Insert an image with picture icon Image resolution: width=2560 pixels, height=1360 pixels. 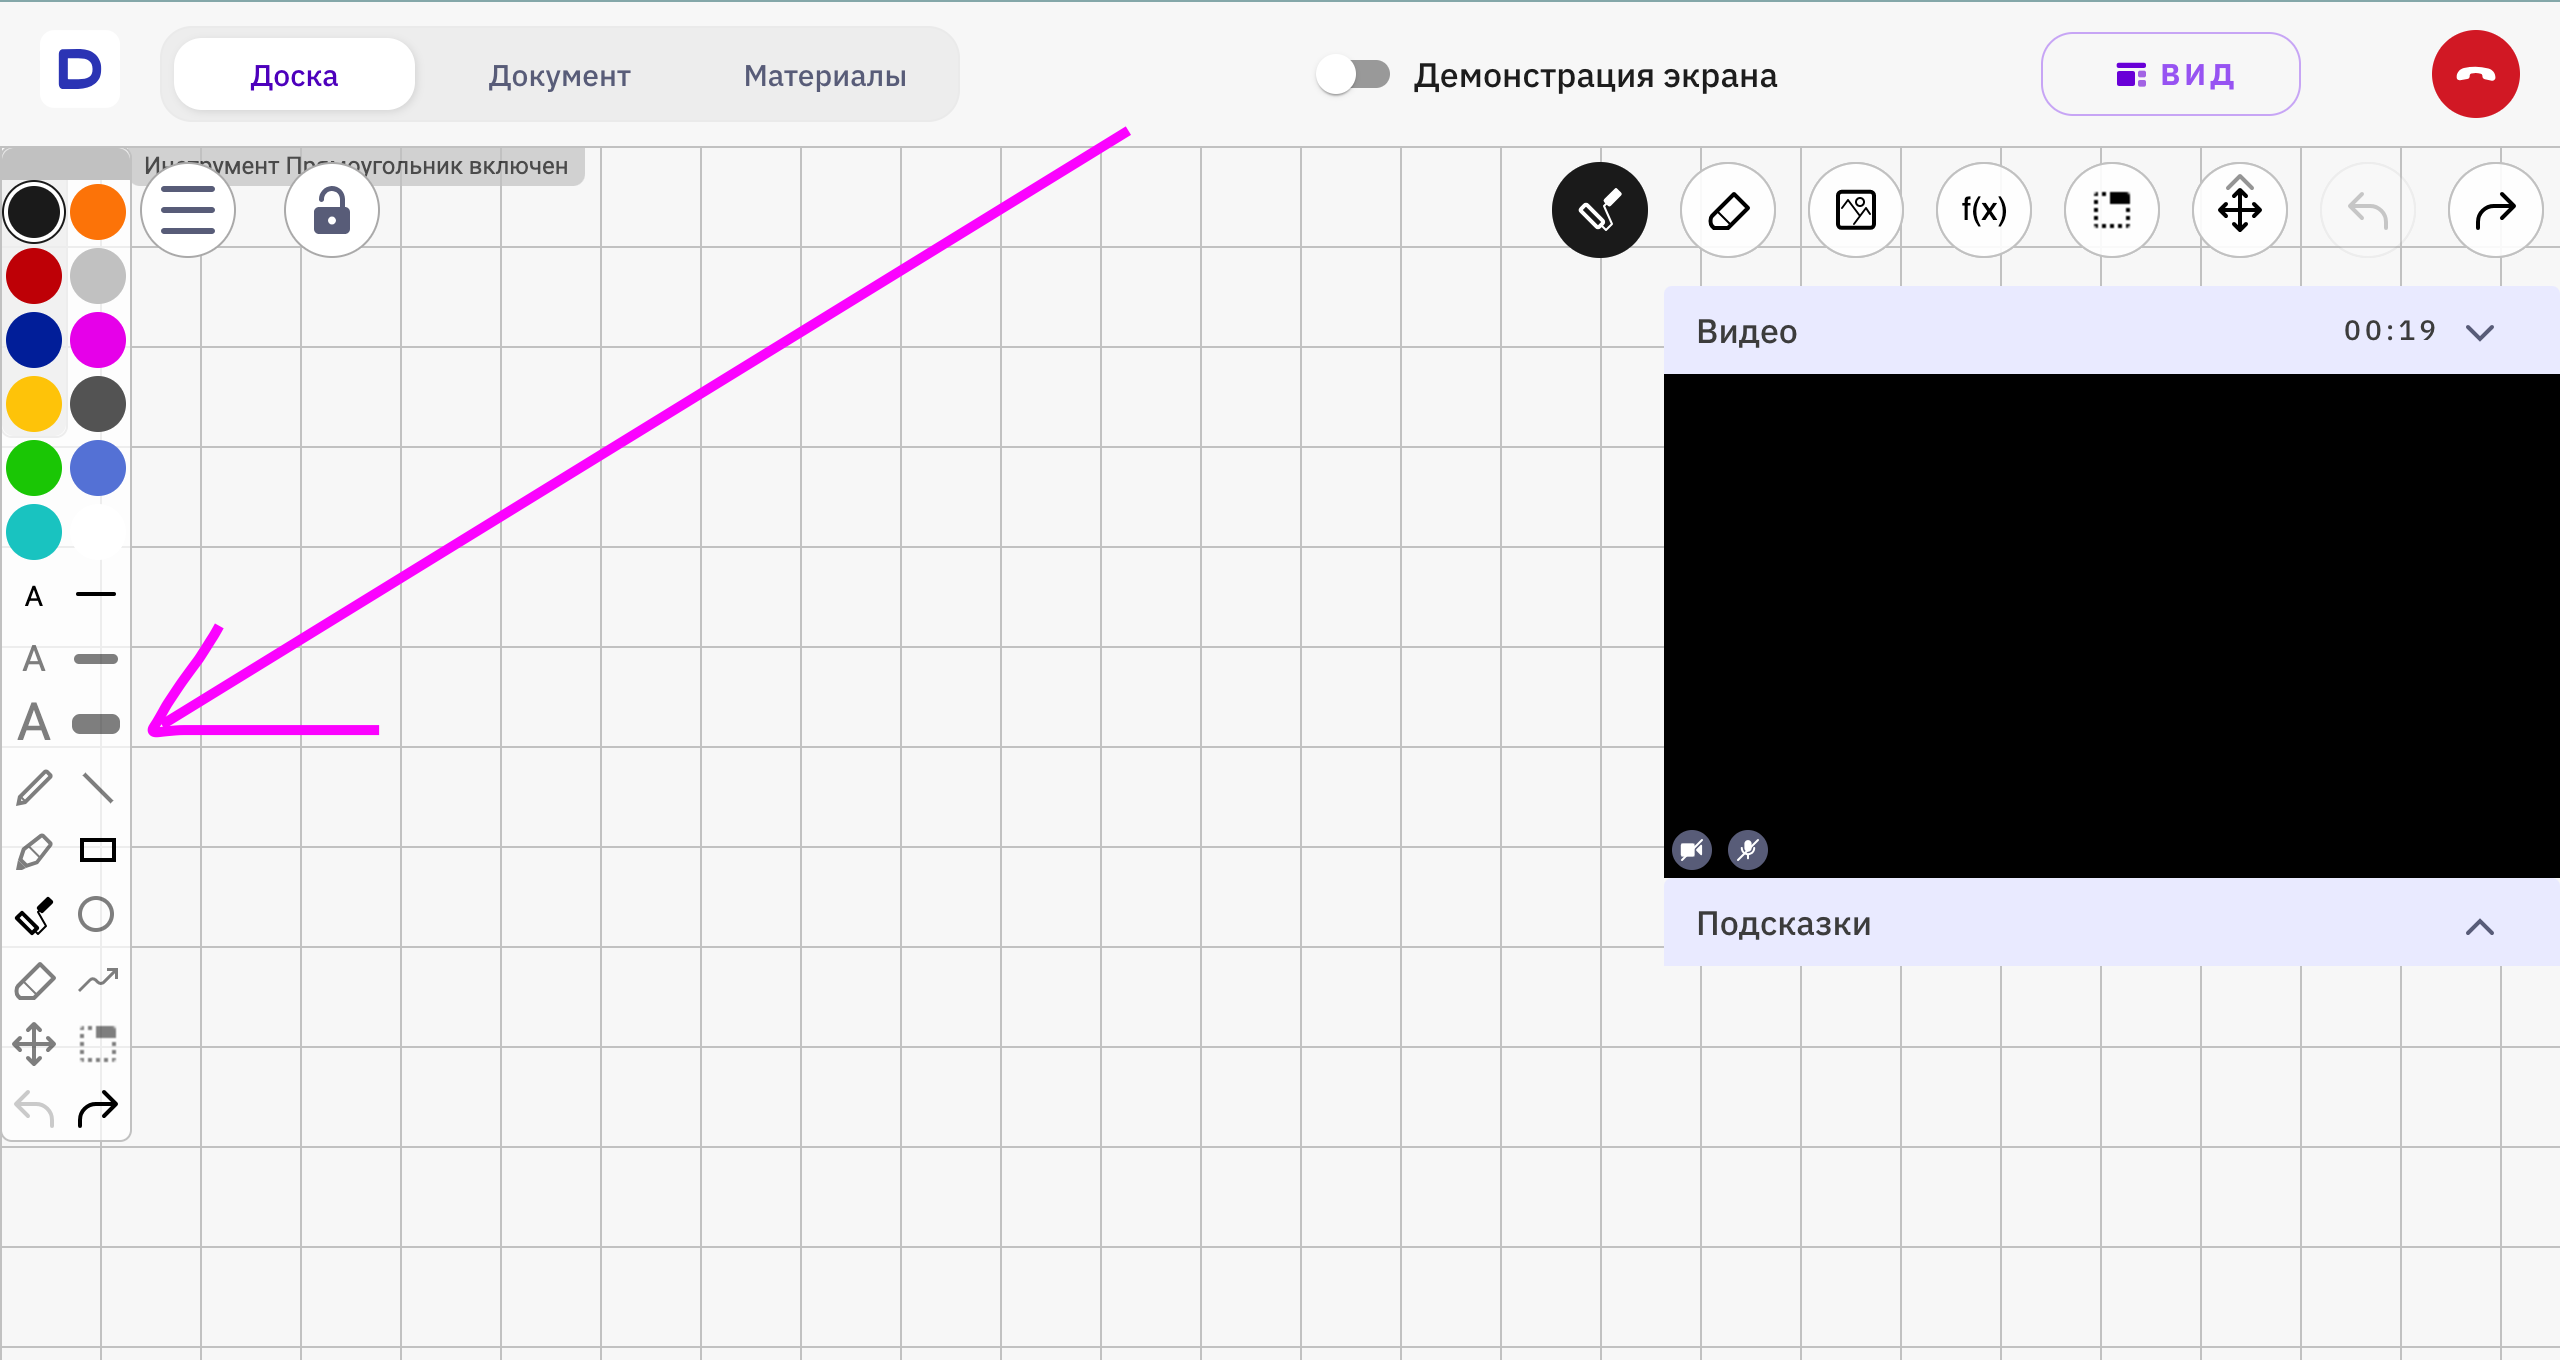pyautogui.click(x=1856, y=210)
